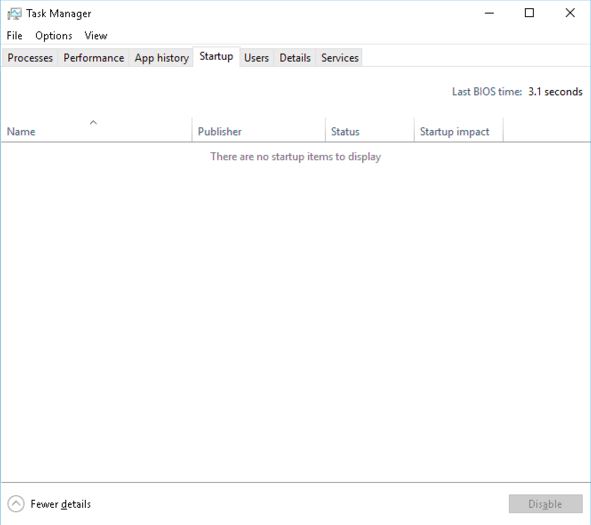
Task: Switch to the Processes tab
Action: click(30, 58)
